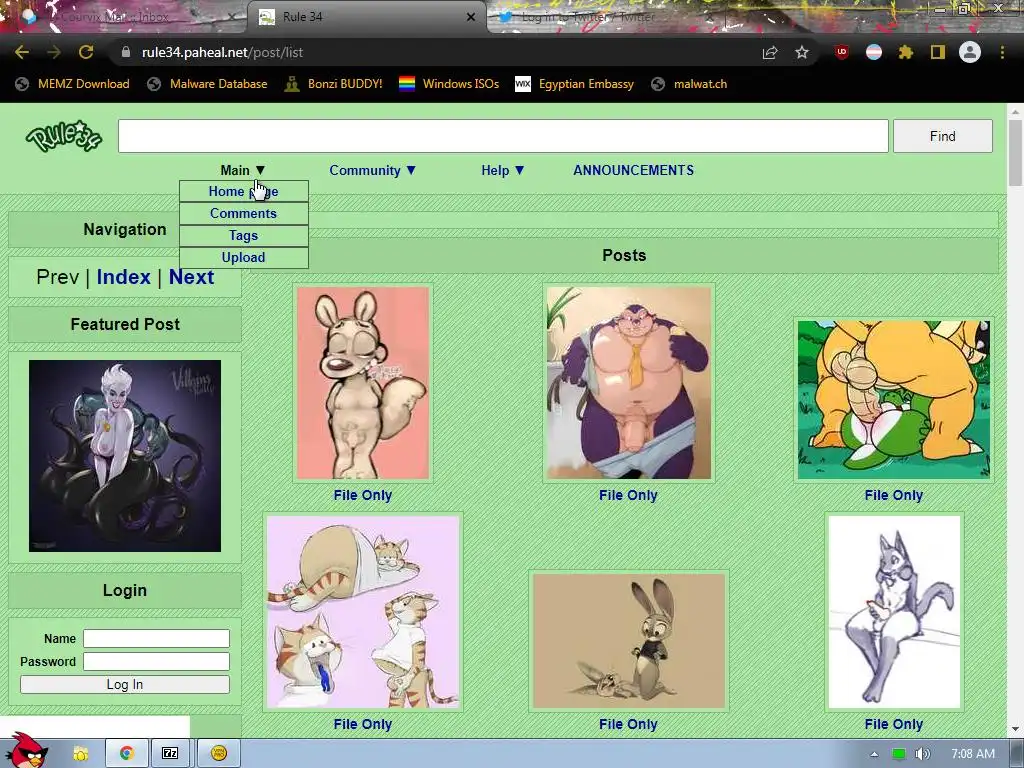Choose Tags from Main menu

244,236
